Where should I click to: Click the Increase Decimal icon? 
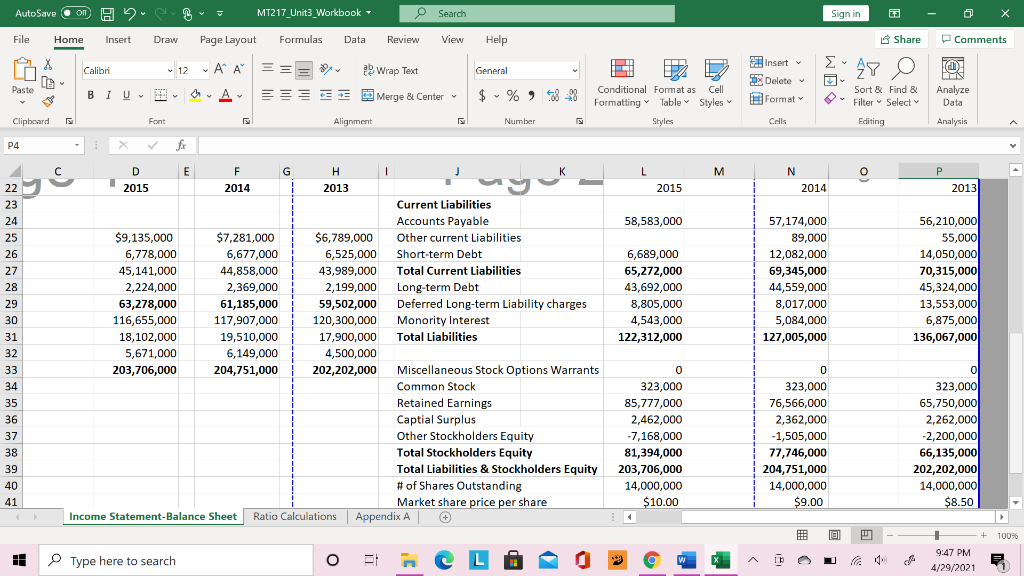pyautogui.click(x=552, y=94)
